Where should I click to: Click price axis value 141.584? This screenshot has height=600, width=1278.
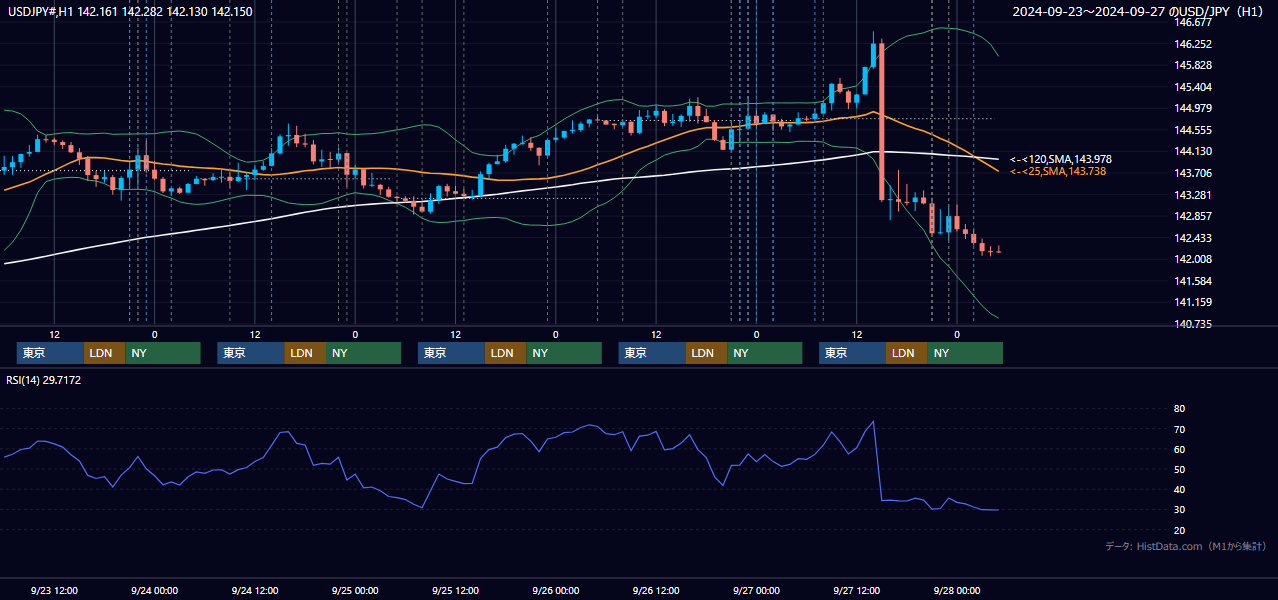(1194, 281)
